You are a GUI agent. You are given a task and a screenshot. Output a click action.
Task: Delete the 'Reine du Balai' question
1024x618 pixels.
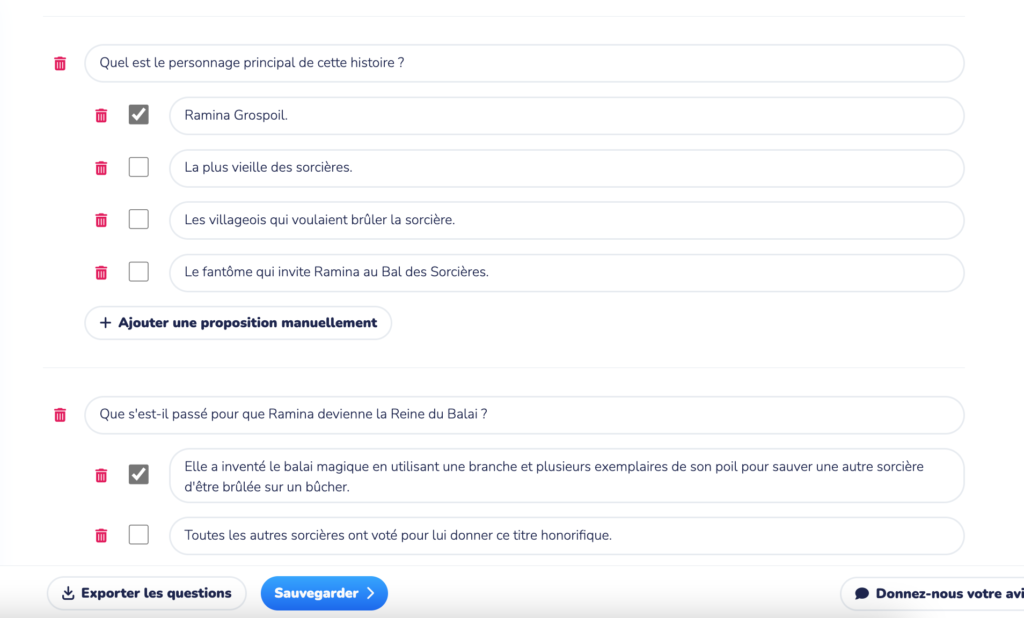pyautogui.click(x=60, y=415)
